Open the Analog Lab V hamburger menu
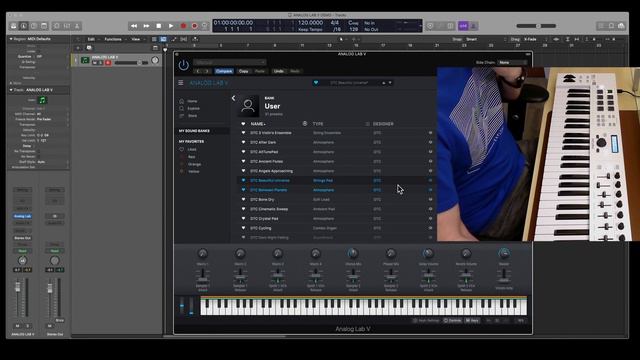Viewport: 640px width, 360px height. pos(181,82)
